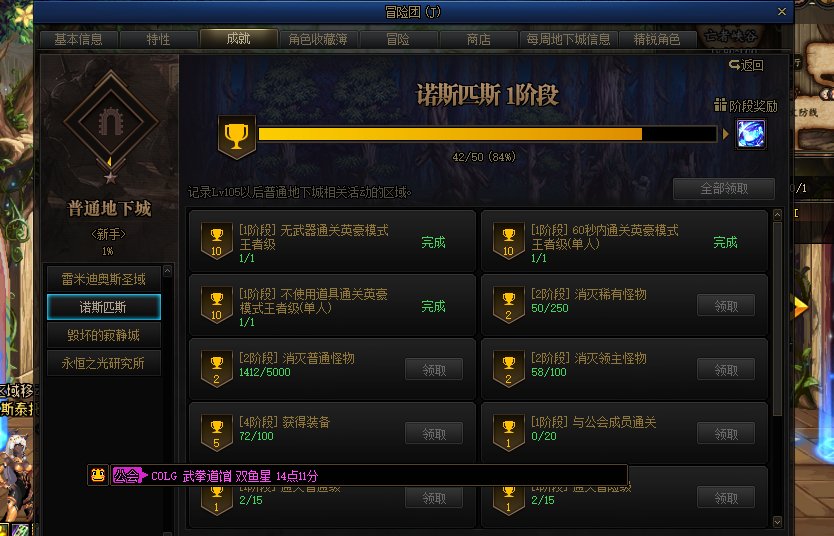Screen dimensions: 834x536
Task: Click the stage reward skill icon
Action: coord(750,133)
